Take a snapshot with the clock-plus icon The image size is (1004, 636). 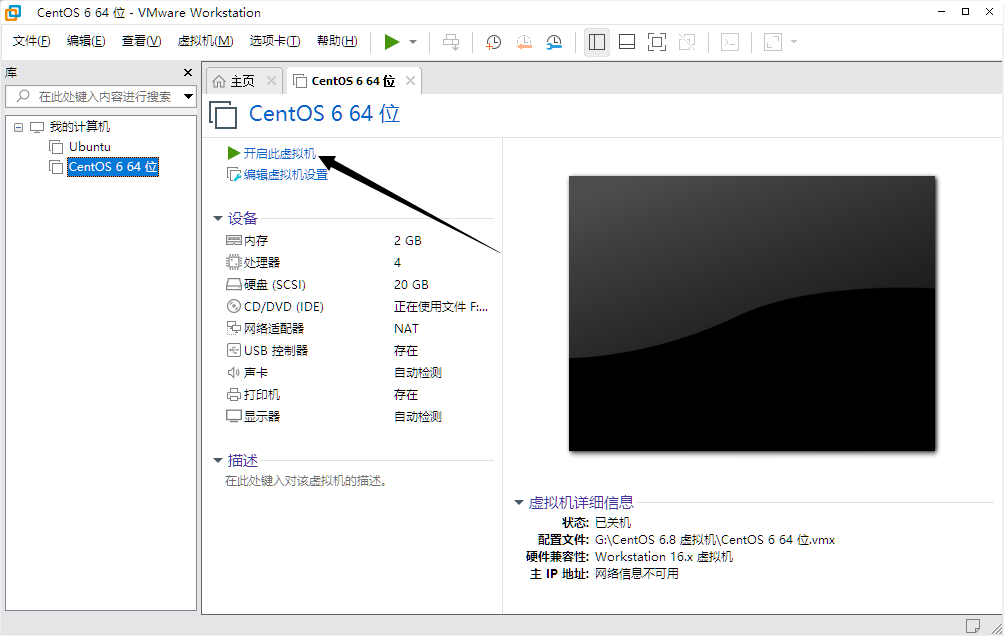pos(493,42)
